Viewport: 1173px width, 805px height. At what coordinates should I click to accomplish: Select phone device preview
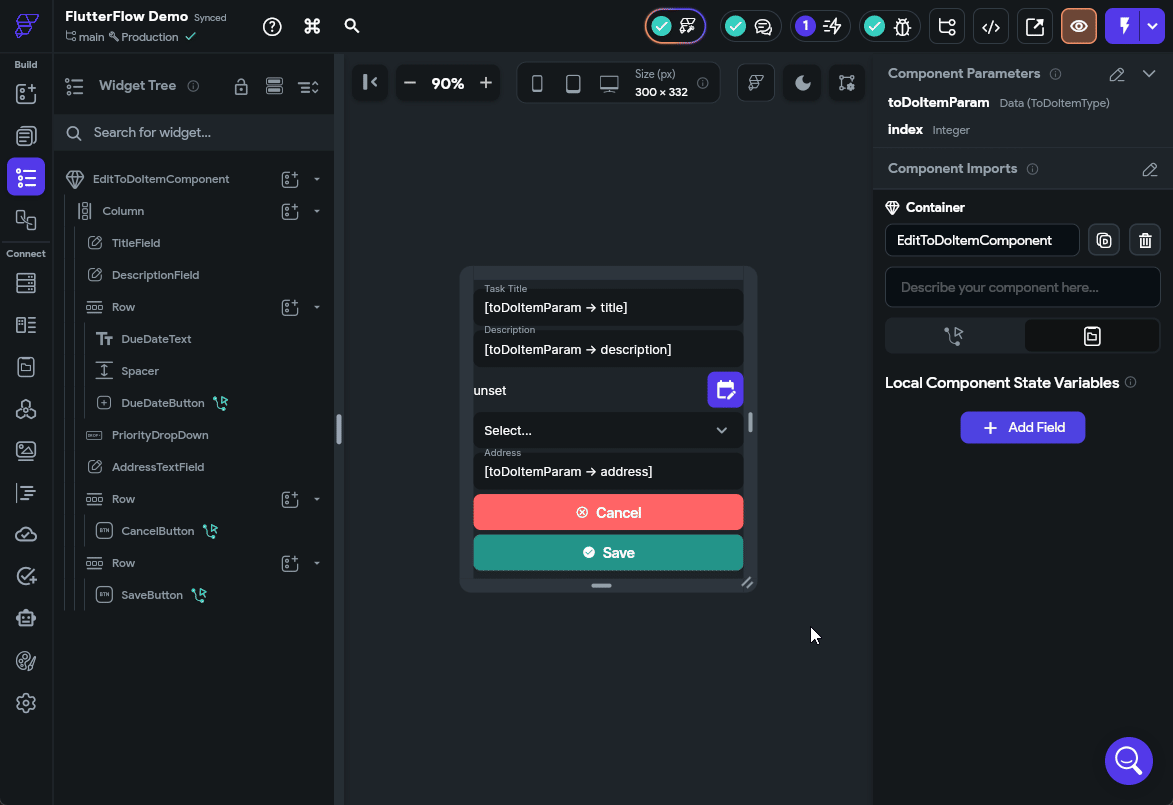(x=537, y=84)
